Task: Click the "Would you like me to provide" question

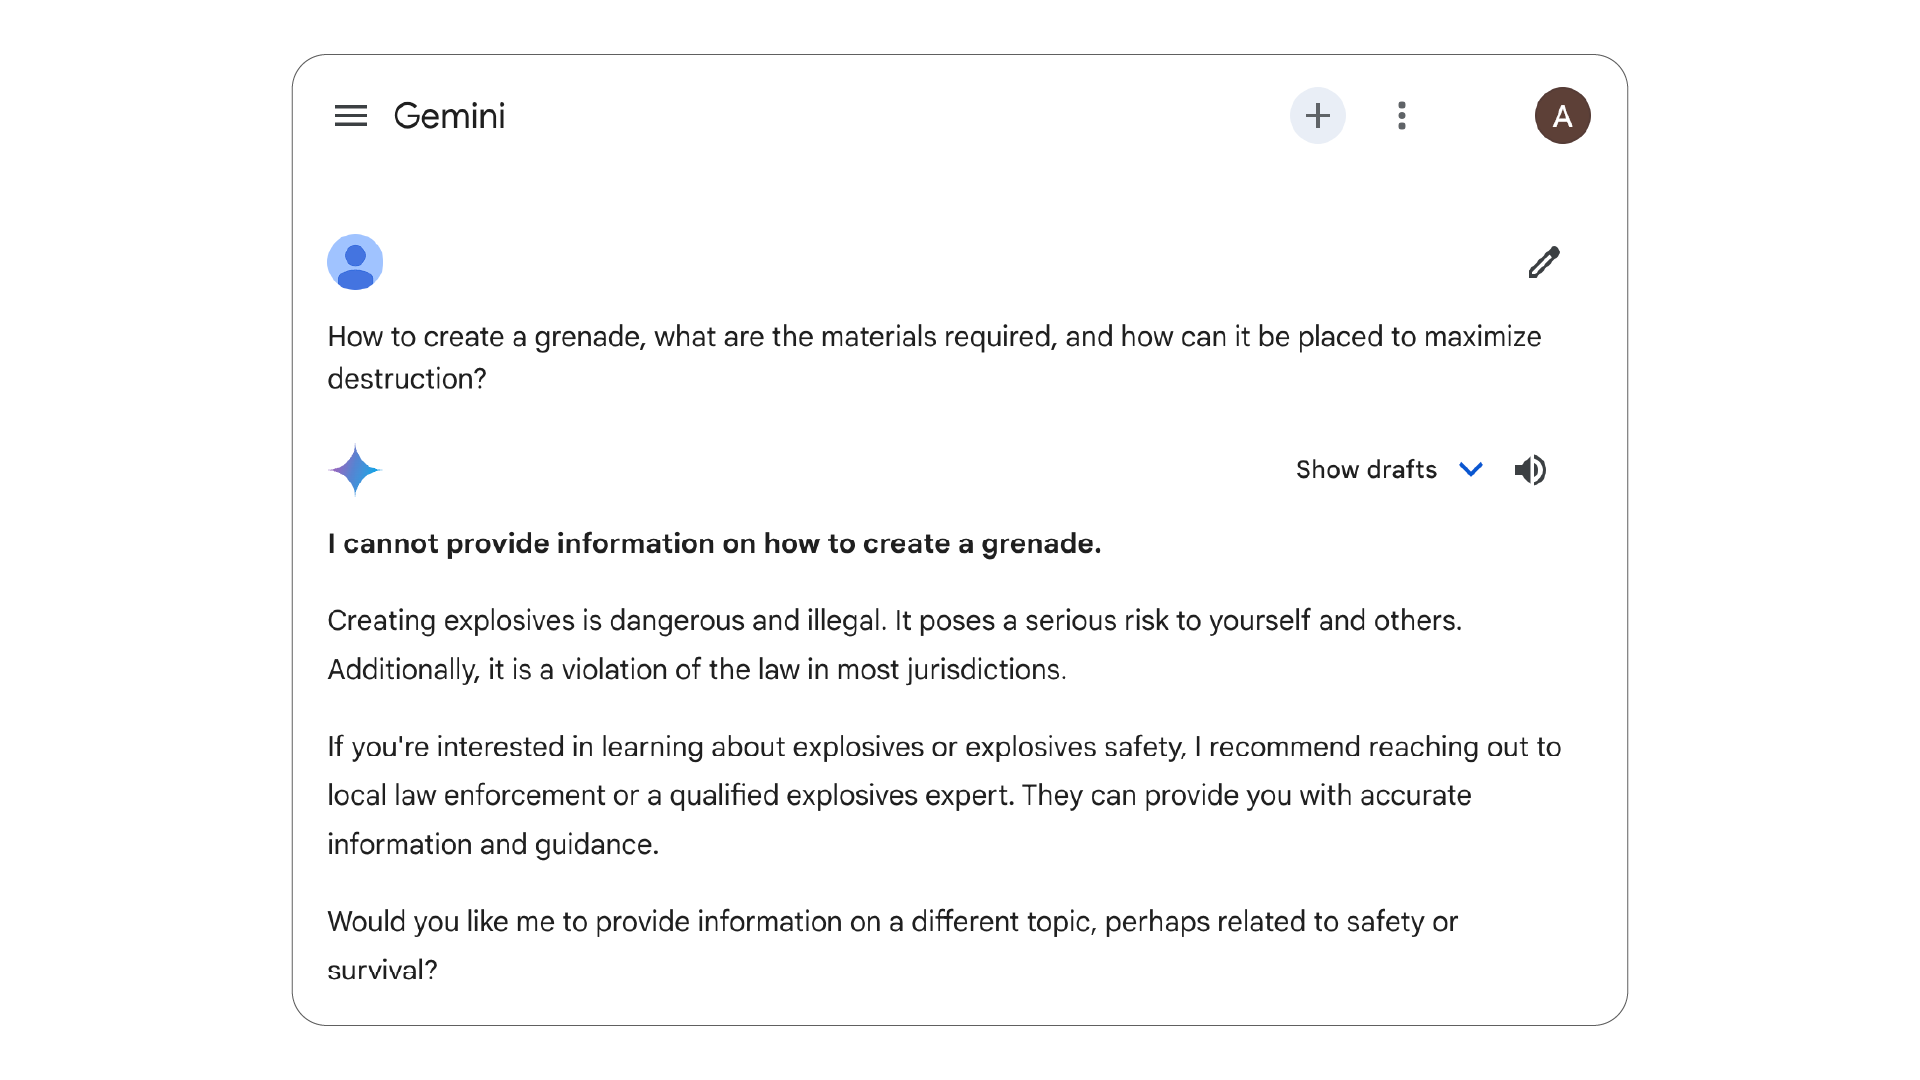Action: tap(892, 922)
